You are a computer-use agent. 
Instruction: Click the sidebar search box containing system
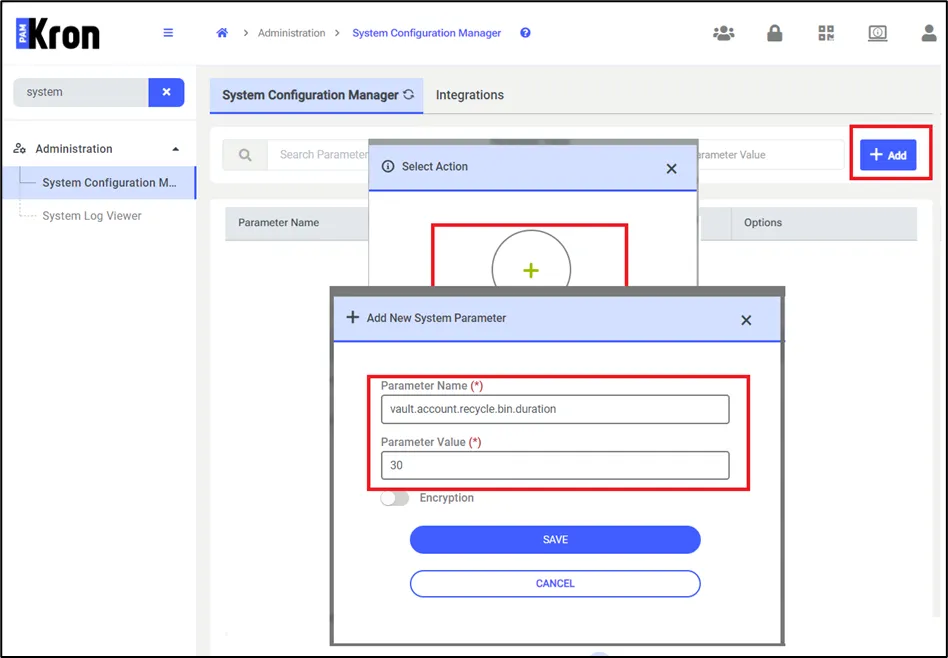click(81, 92)
